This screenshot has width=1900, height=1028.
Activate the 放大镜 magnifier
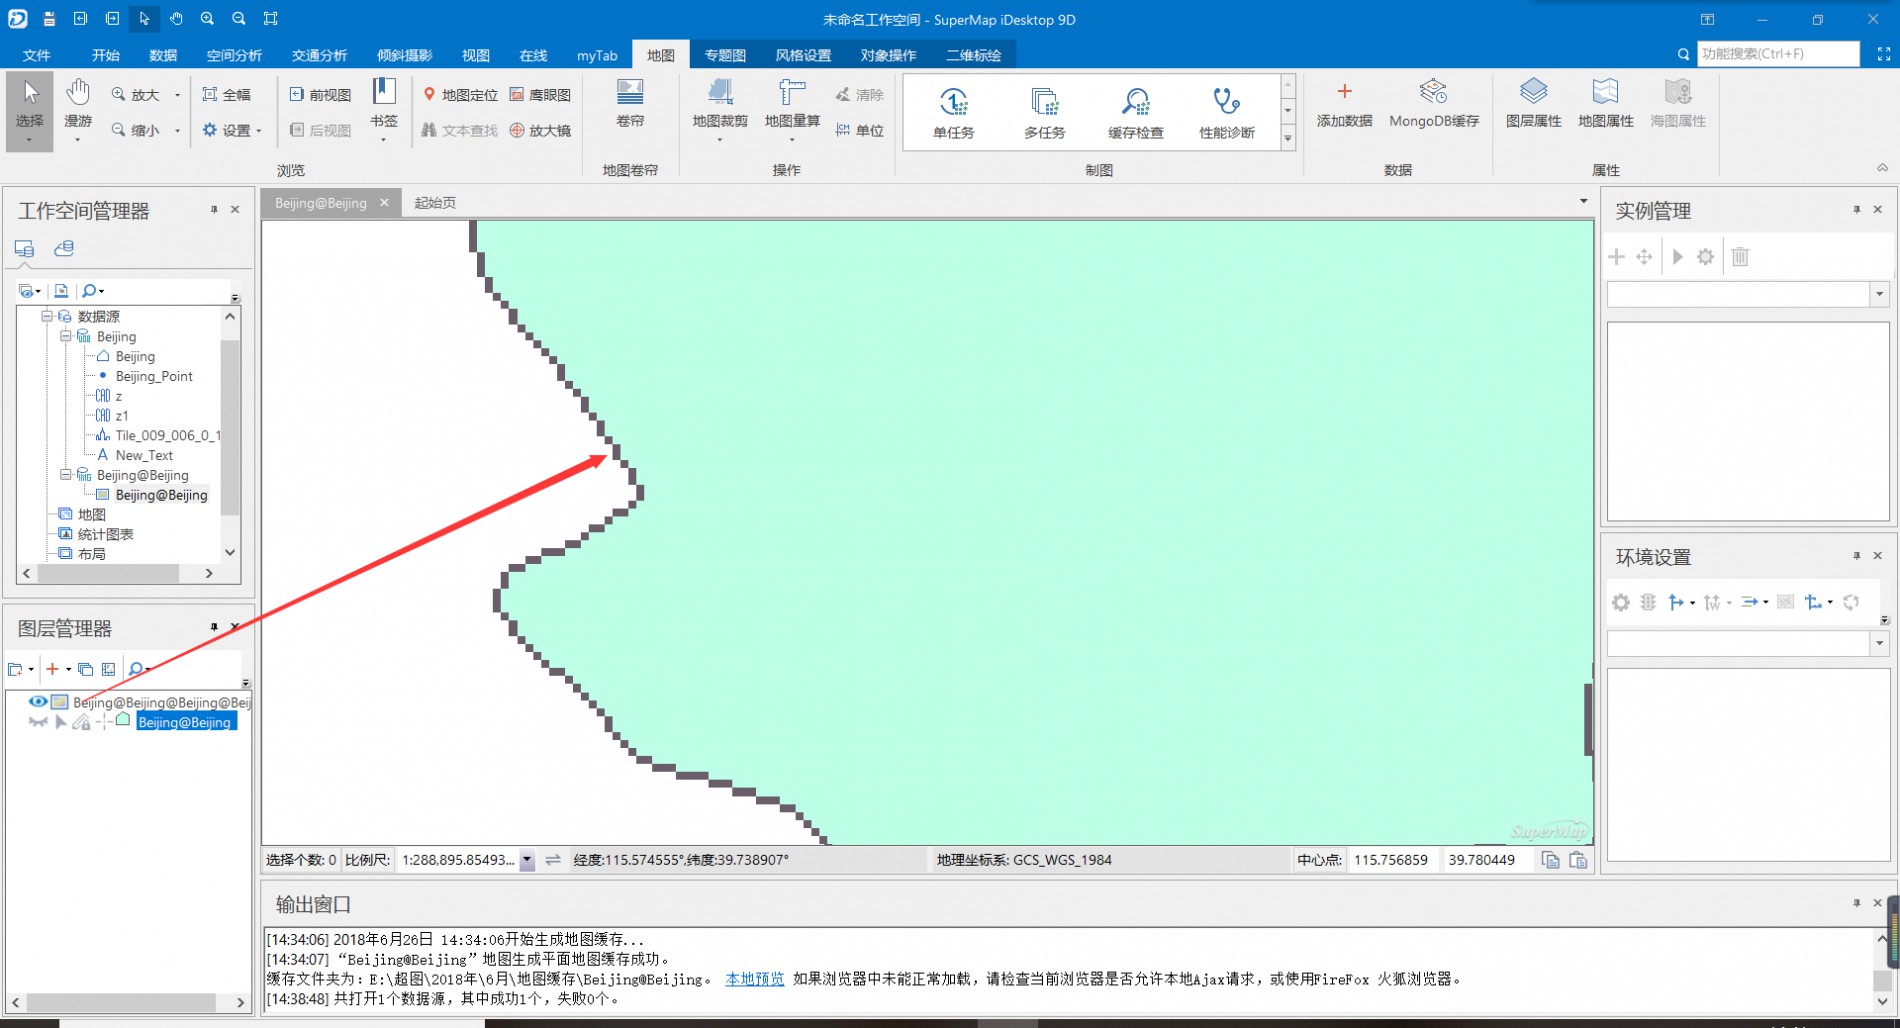540,130
